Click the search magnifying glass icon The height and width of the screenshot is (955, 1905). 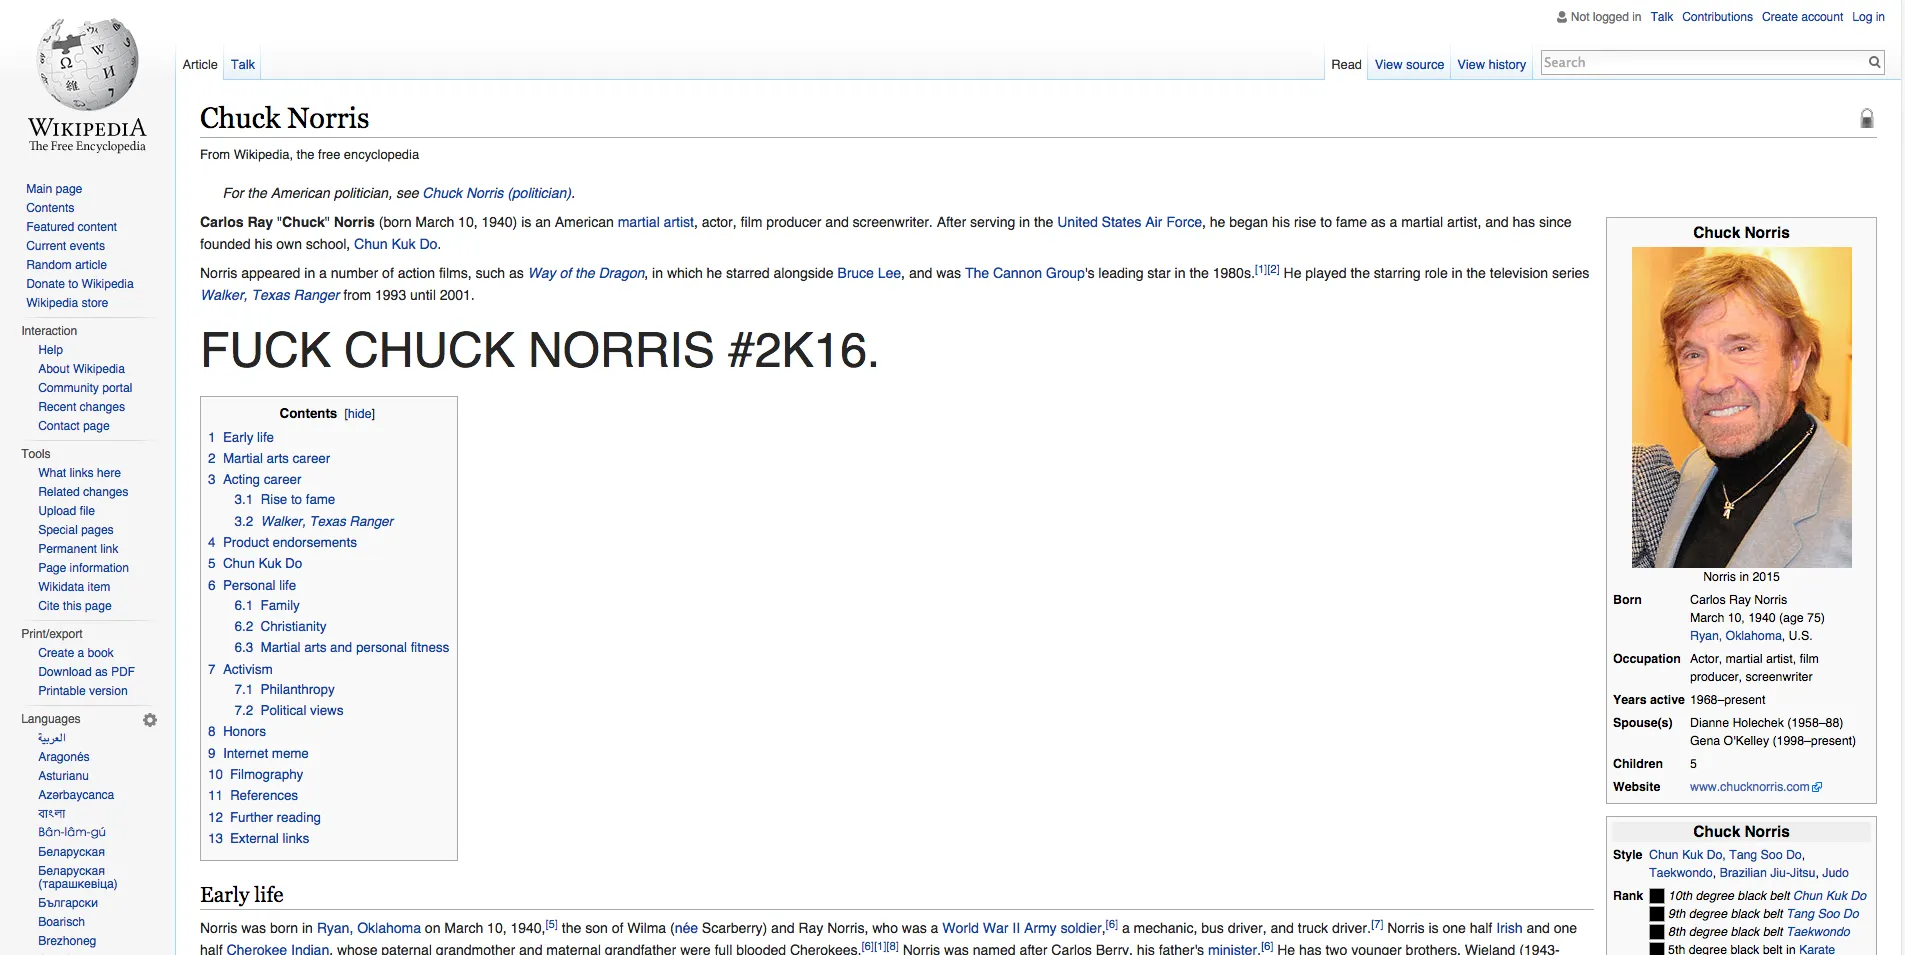(x=1875, y=62)
